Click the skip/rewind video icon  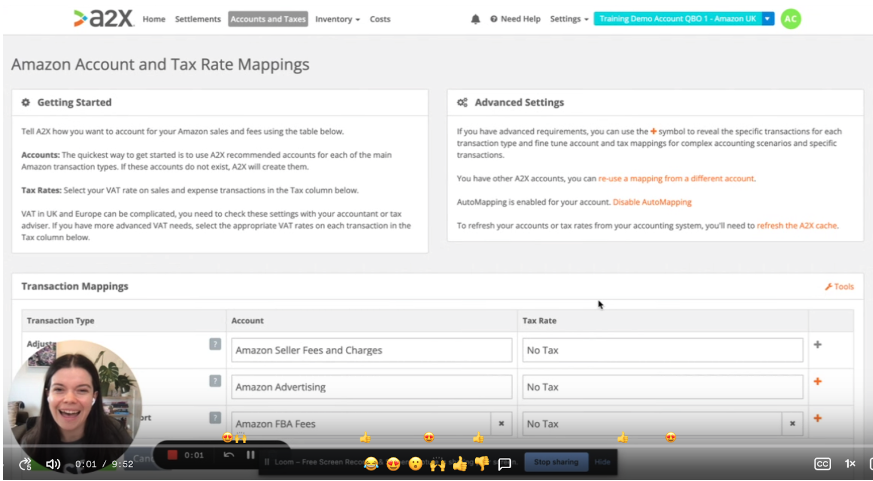click(25, 464)
